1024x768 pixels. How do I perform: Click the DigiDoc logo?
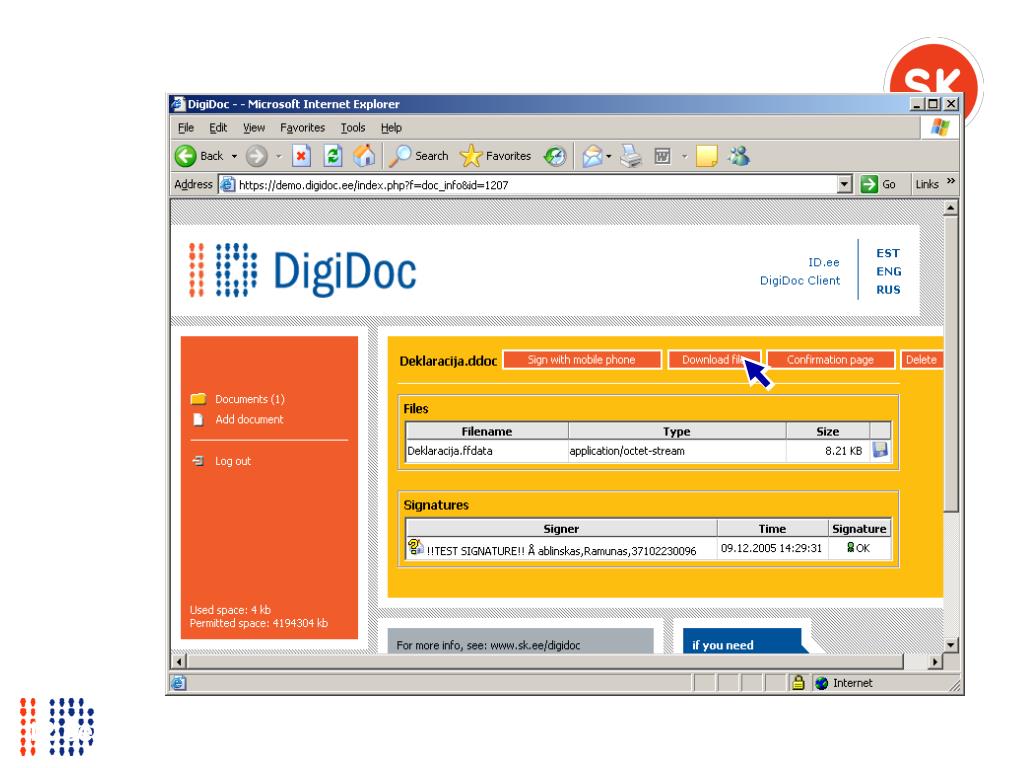[302, 270]
